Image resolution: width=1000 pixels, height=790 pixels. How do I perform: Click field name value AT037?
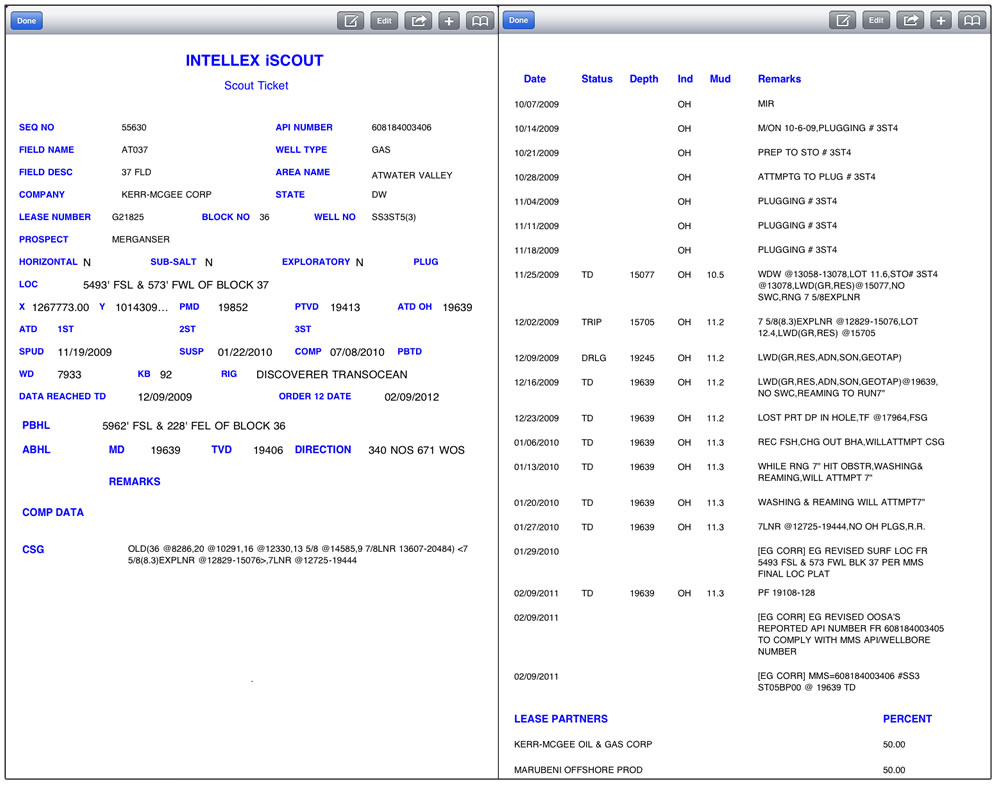[135, 150]
